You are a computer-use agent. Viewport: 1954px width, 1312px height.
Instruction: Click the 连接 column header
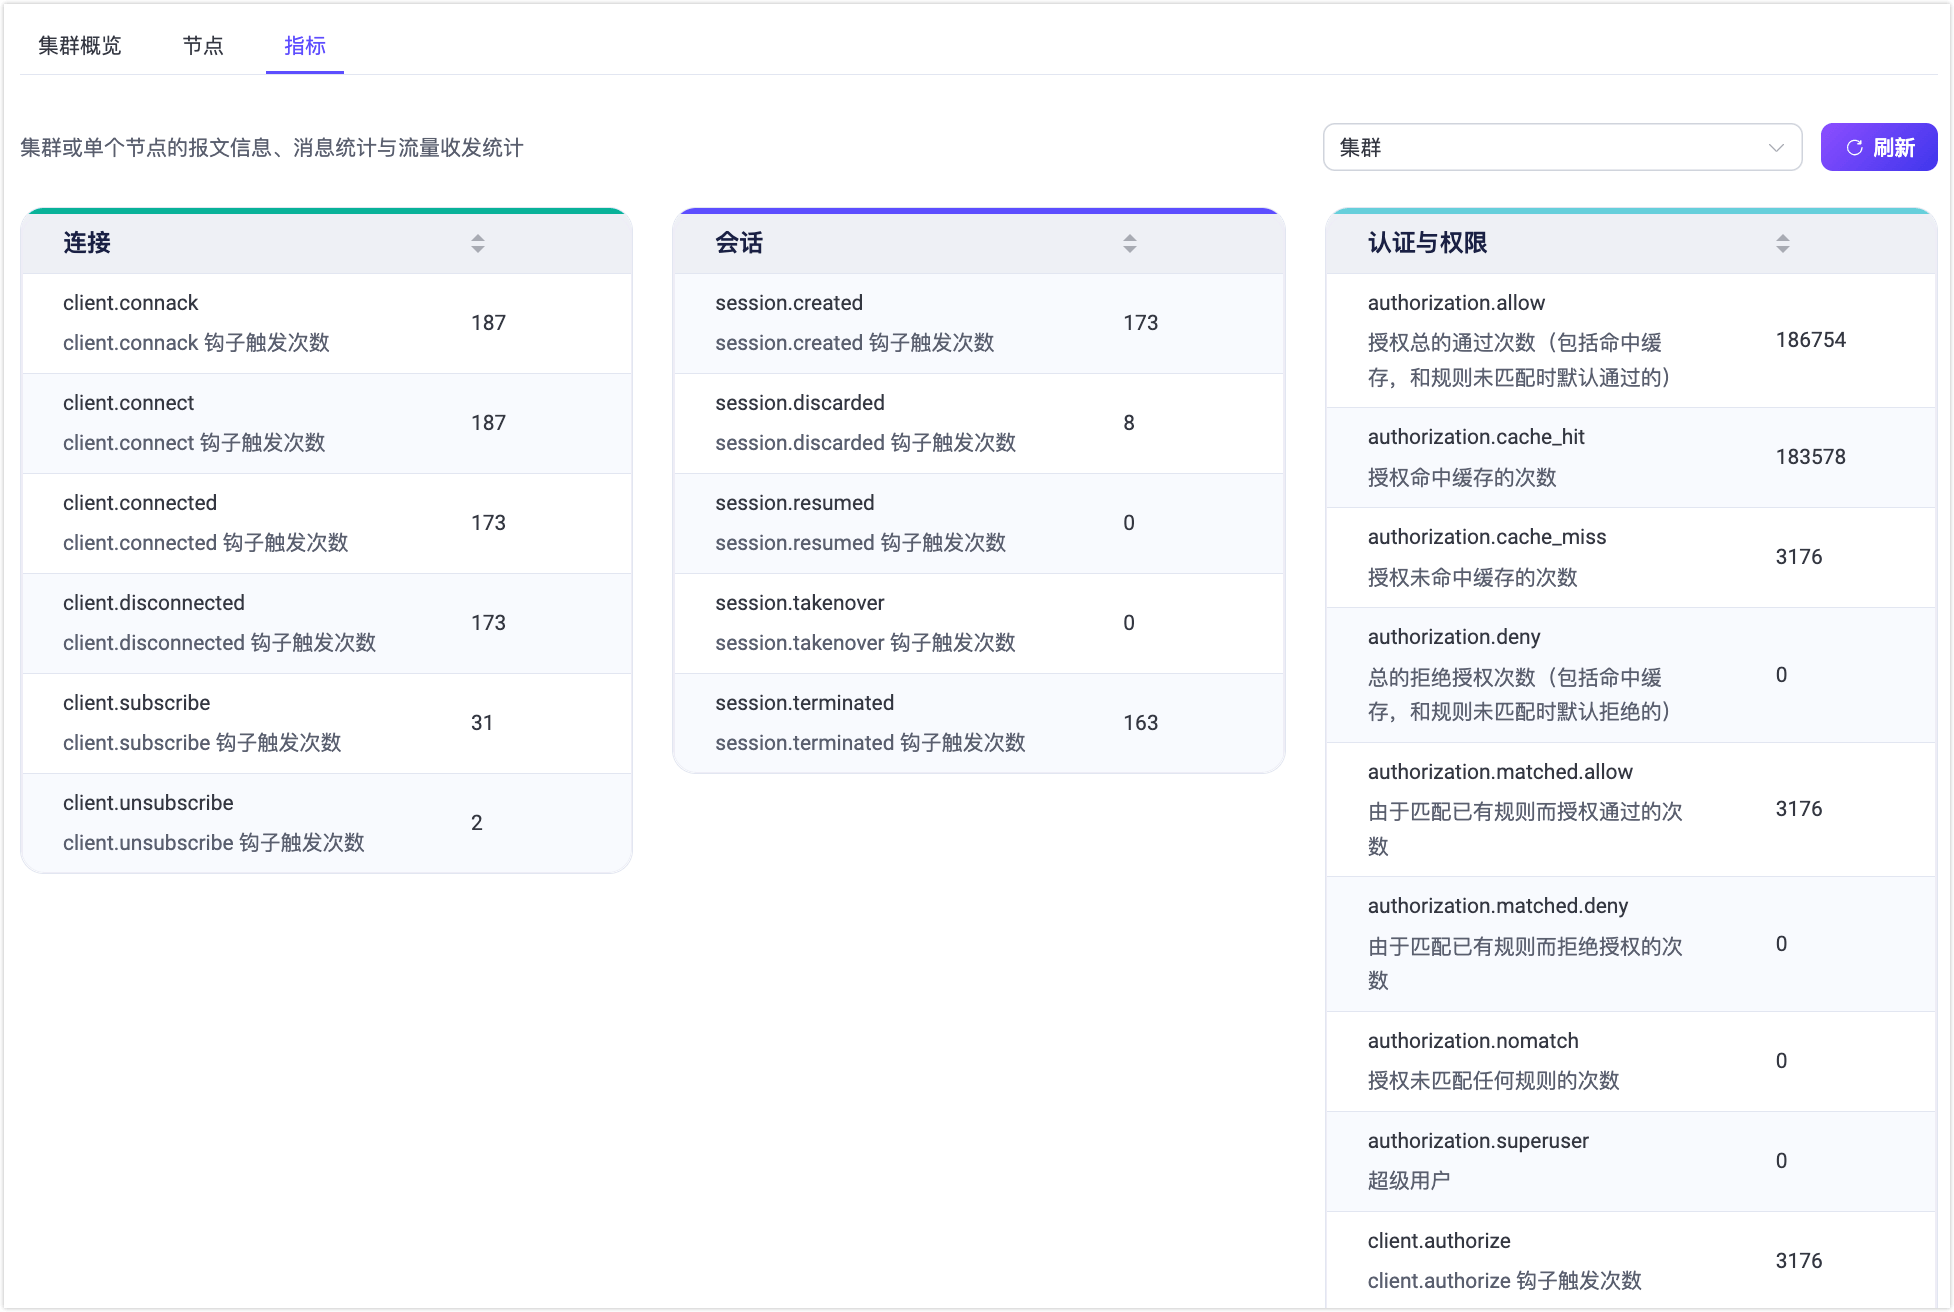pos(87,243)
